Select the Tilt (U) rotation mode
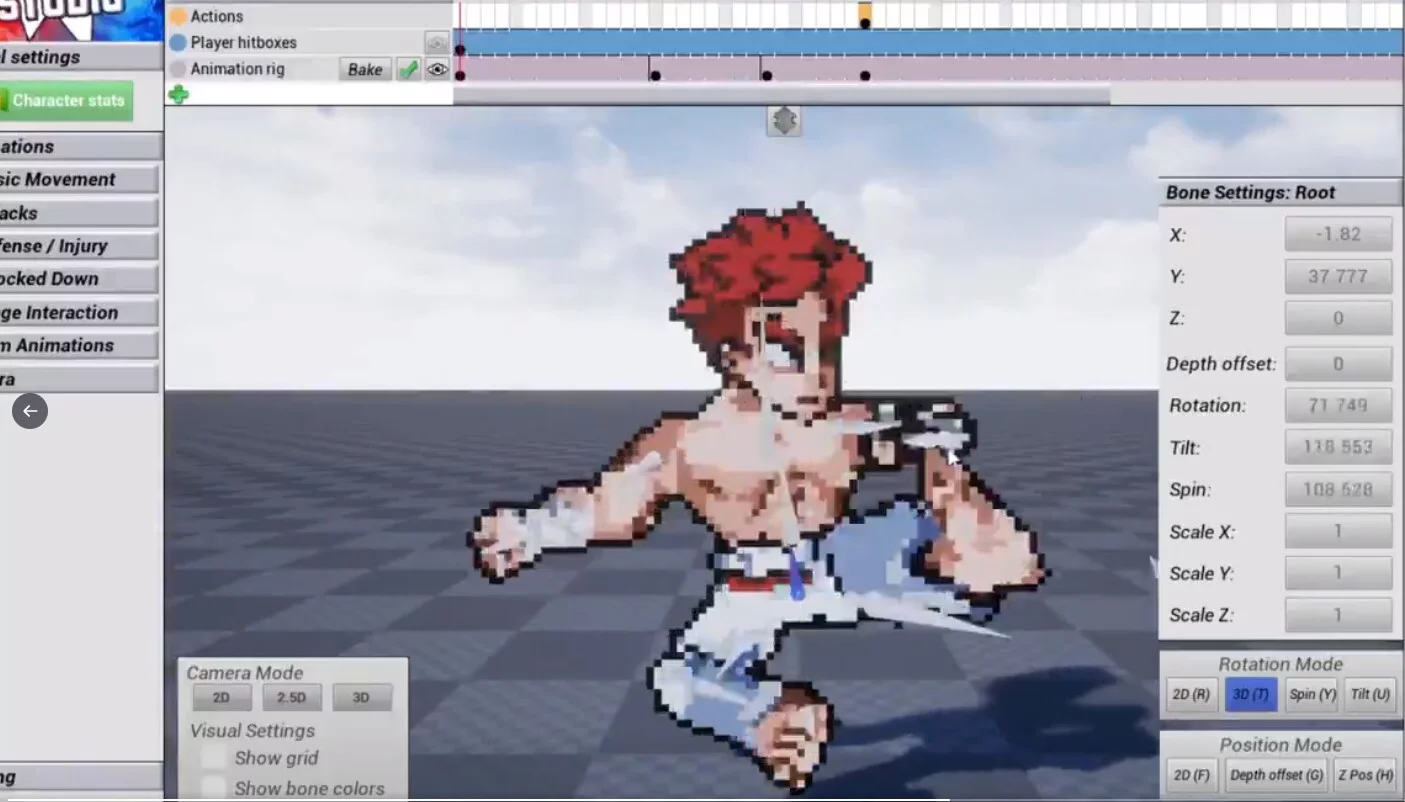Viewport: 1405px width, 802px height. click(1370, 694)
